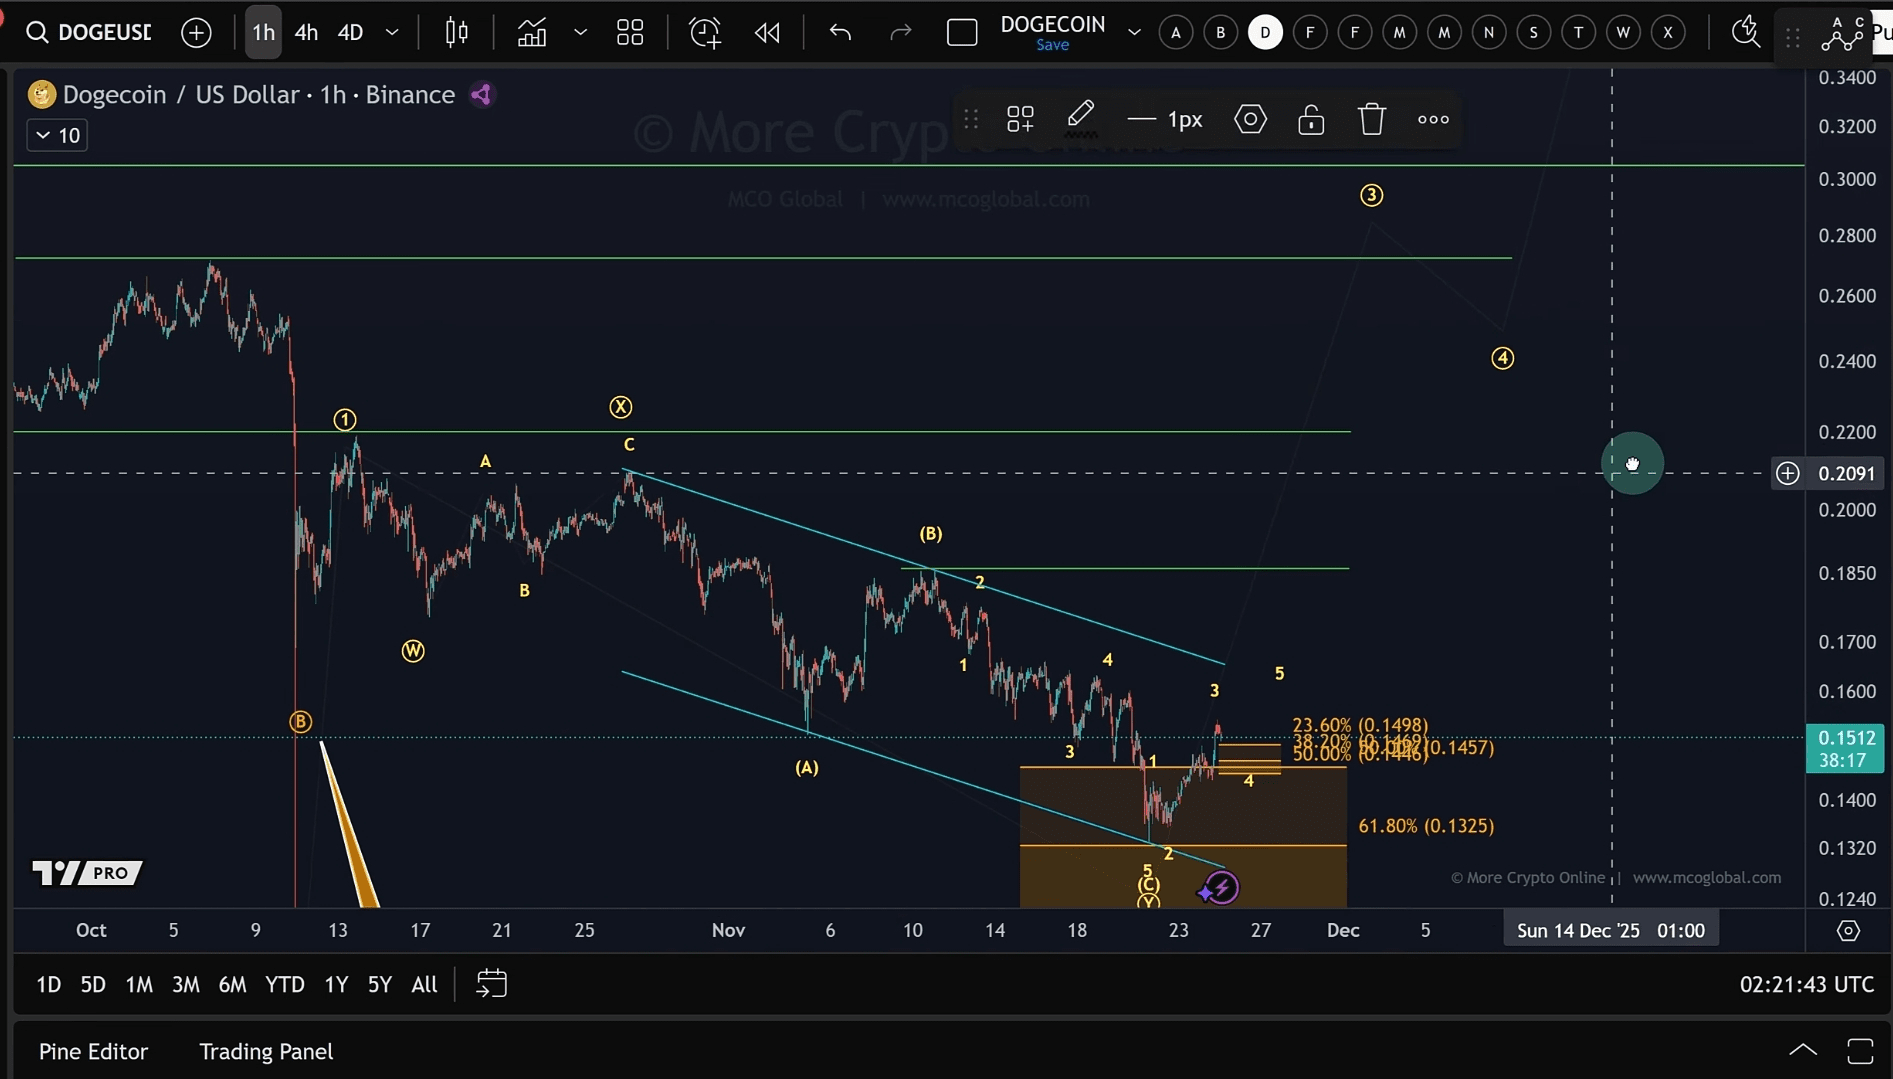This screenshot has height=1079, width=1893.
Task: Maximize the bottom panel
Action: click(1860, 1051)
